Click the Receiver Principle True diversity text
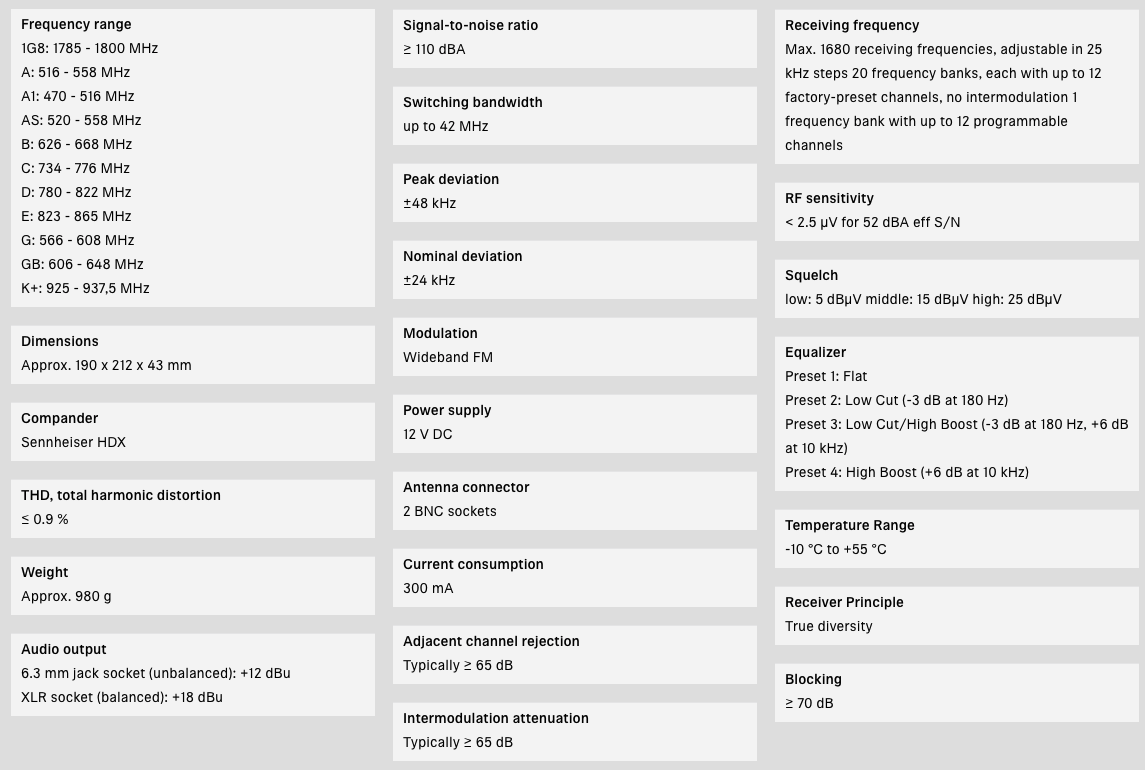Viewport: 1145px width, 770px height. 829,626
